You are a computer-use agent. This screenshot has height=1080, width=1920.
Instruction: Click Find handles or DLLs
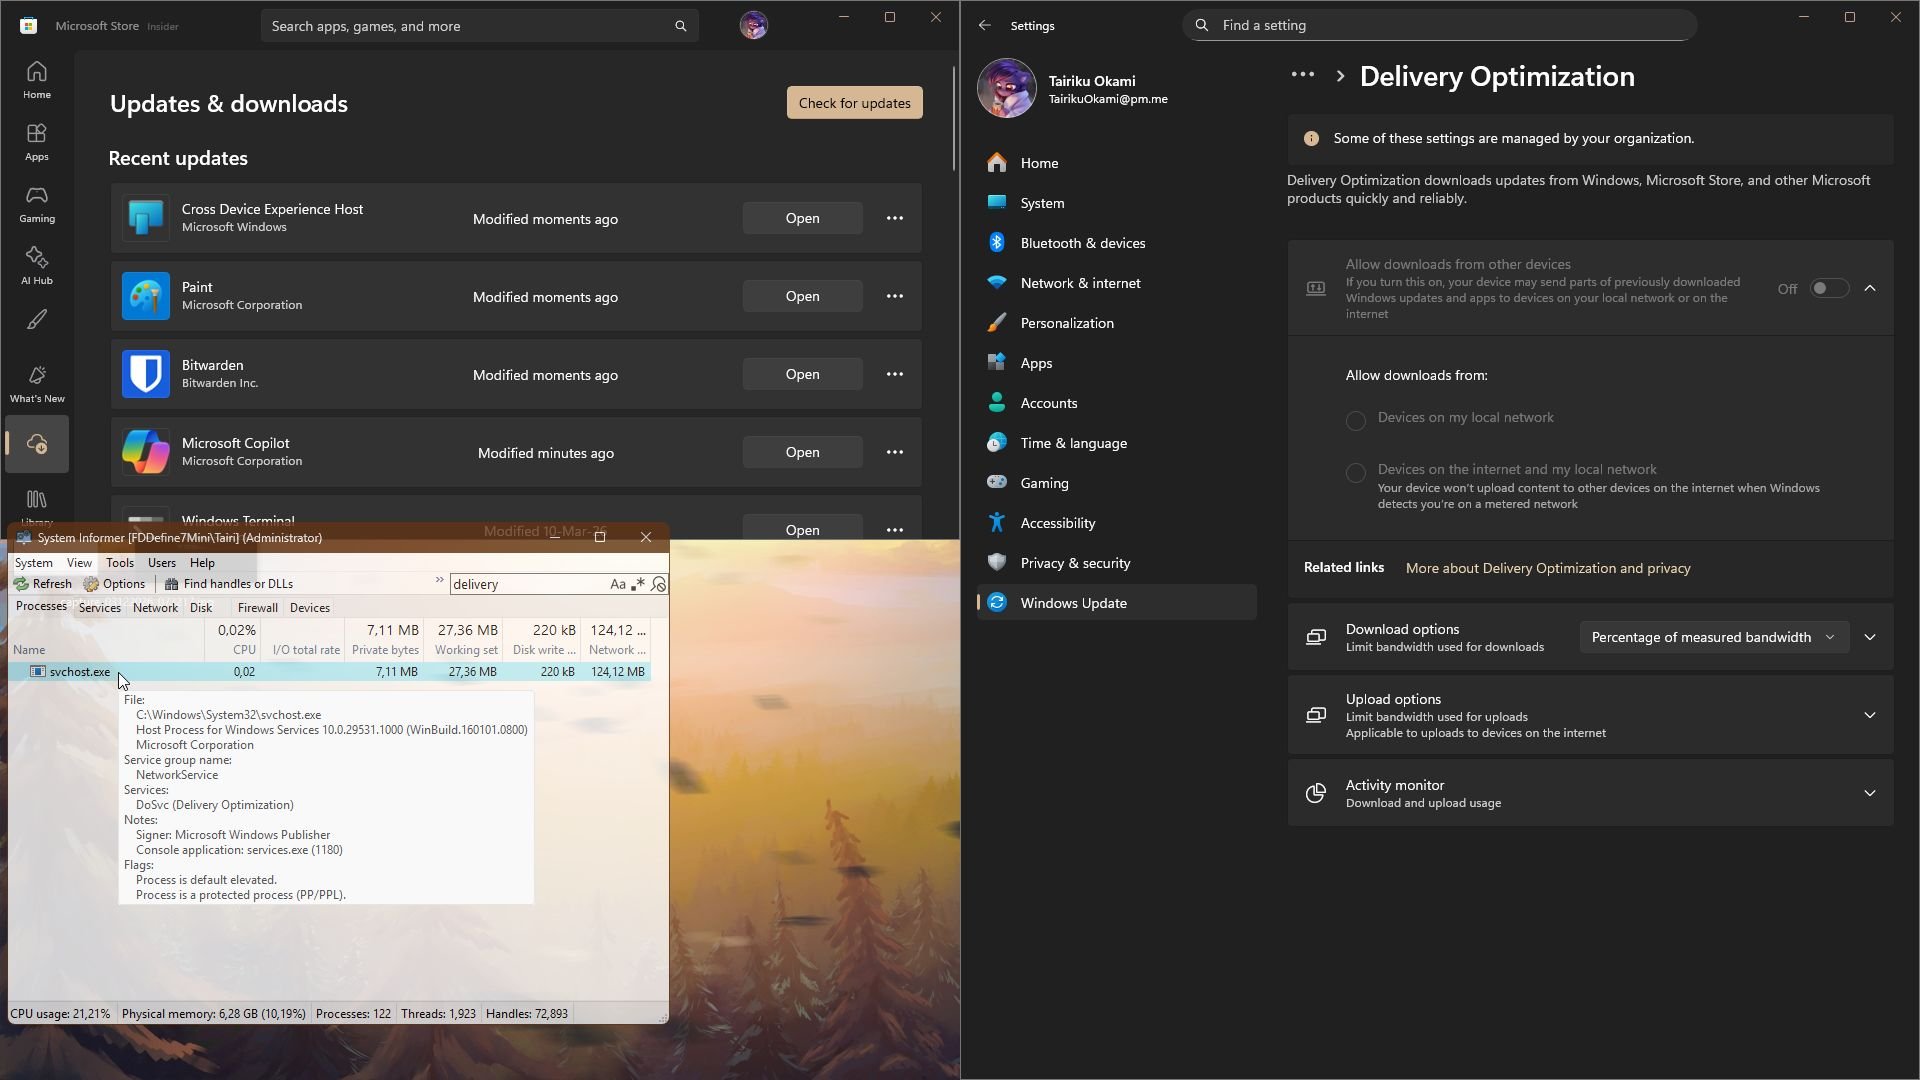tap(229, 584)
